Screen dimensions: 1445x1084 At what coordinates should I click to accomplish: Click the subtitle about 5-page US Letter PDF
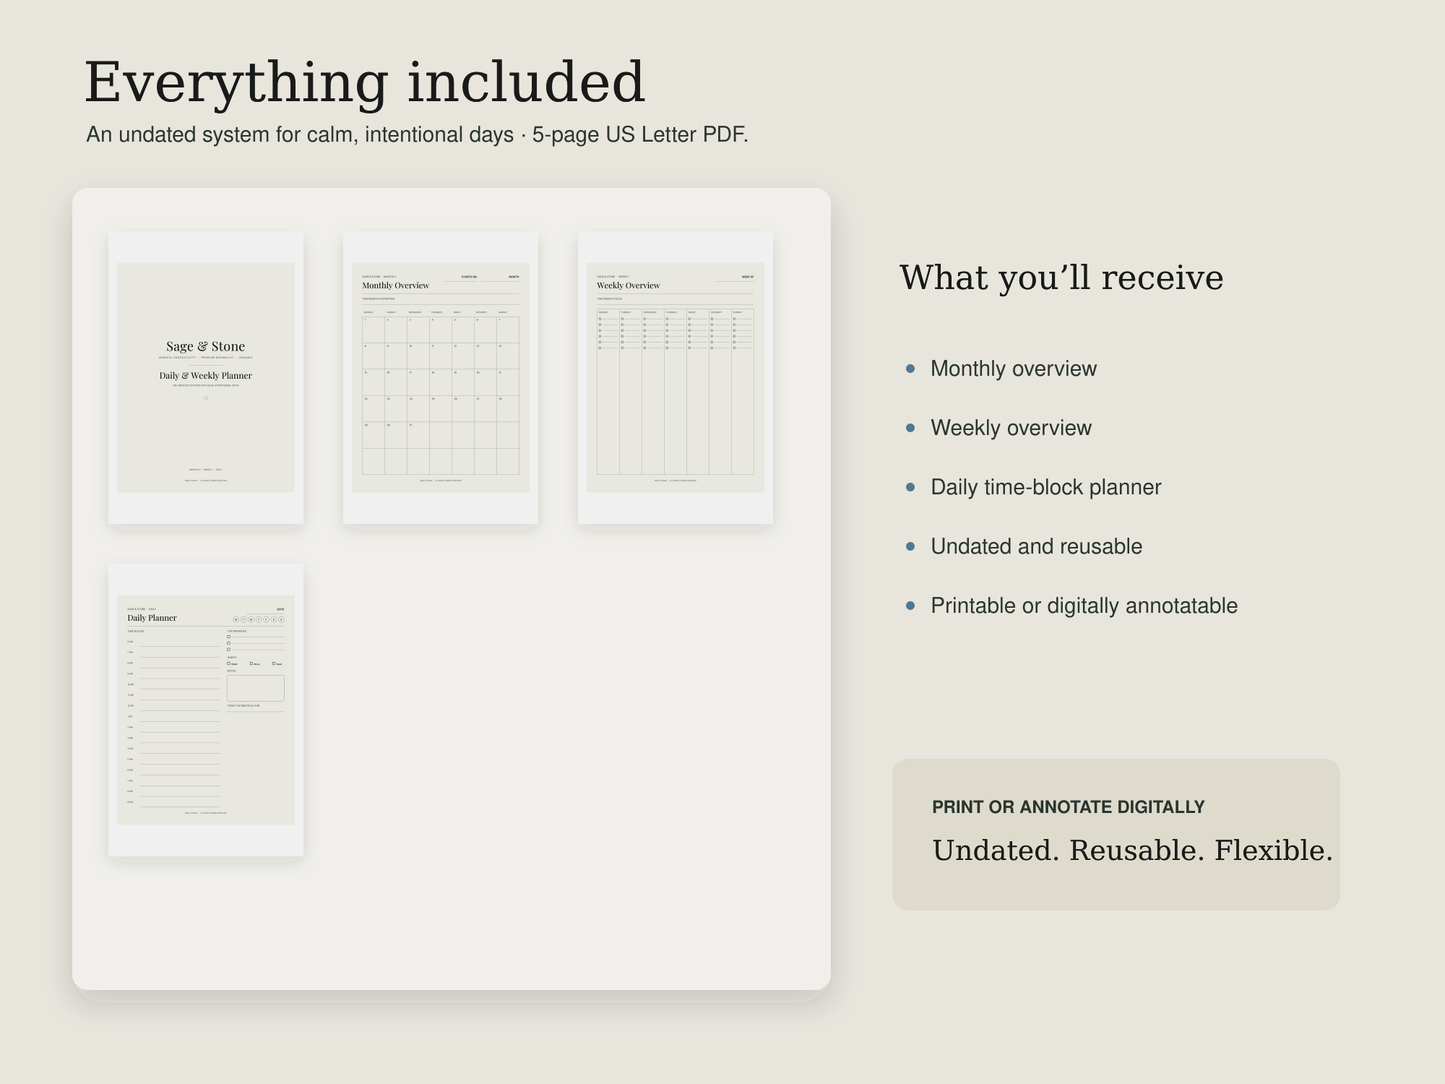click(417, 134)
